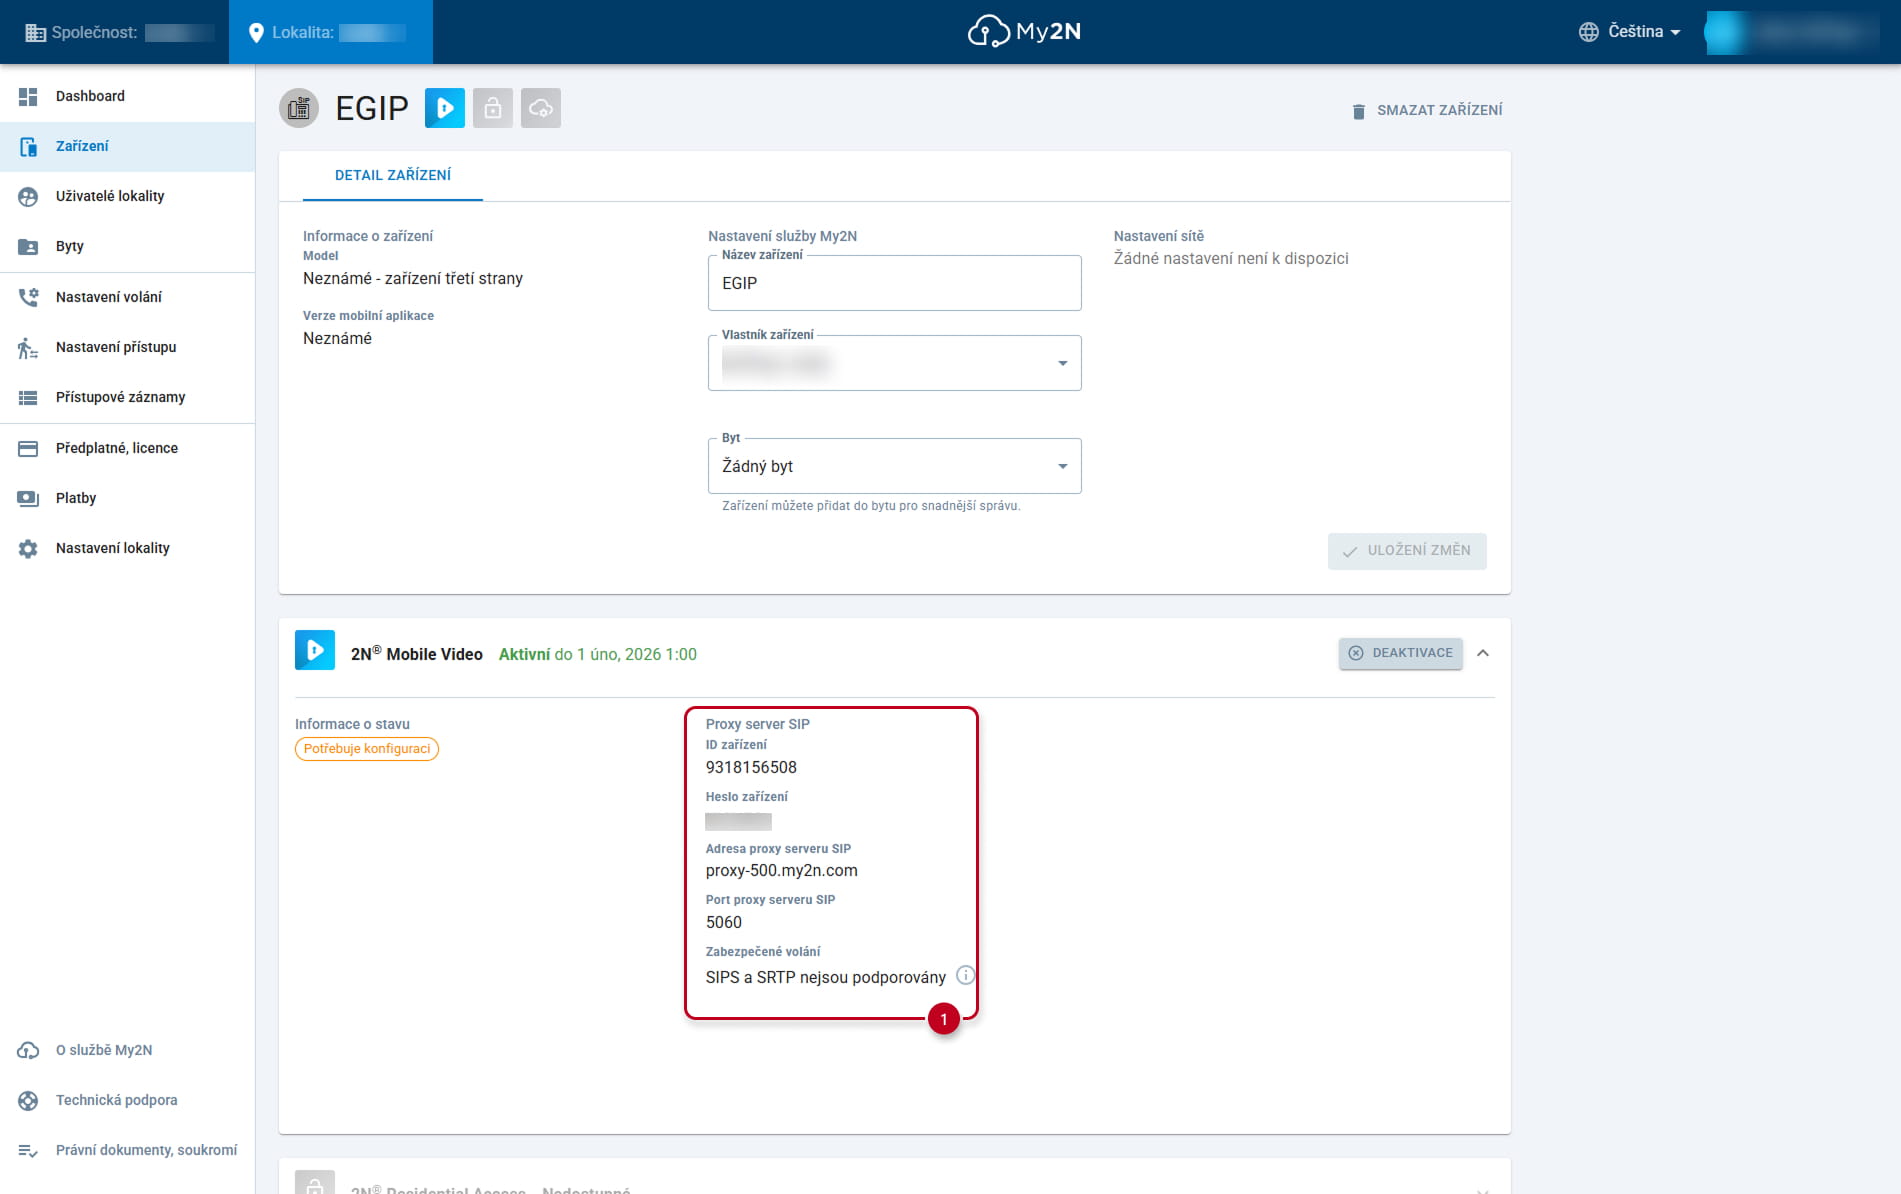
Task: Click the Přístupové záznamy list icon
Action: (x=28, y=397)
